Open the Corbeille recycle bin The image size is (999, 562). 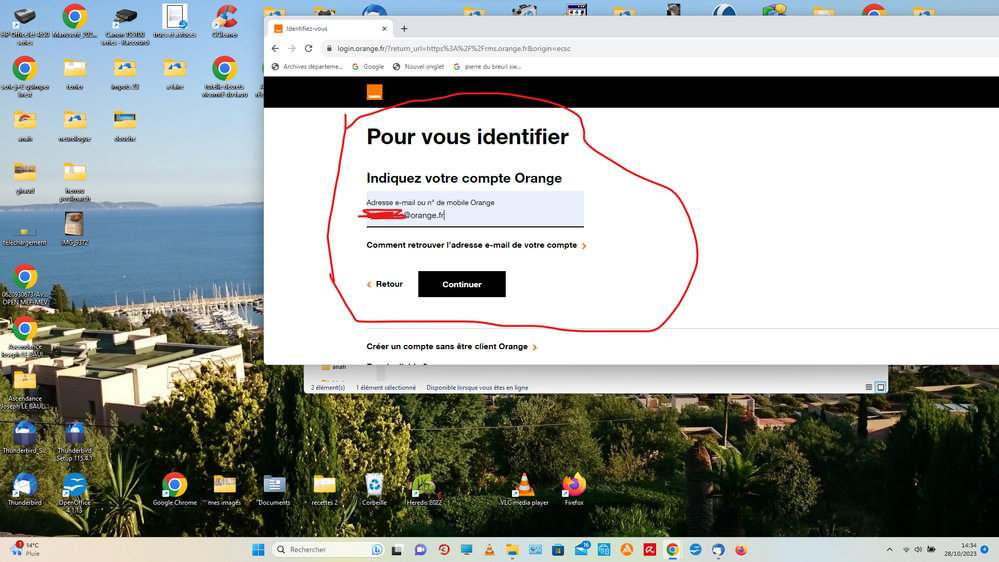pyautogui.click(x=374, y=486)
